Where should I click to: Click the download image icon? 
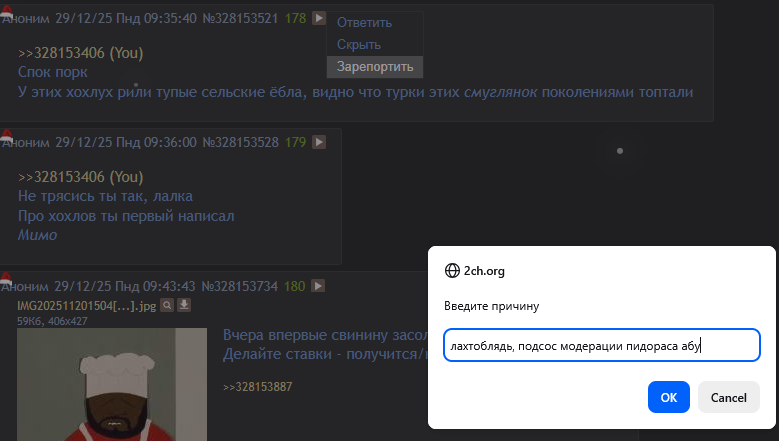click(x=184, y=305)
